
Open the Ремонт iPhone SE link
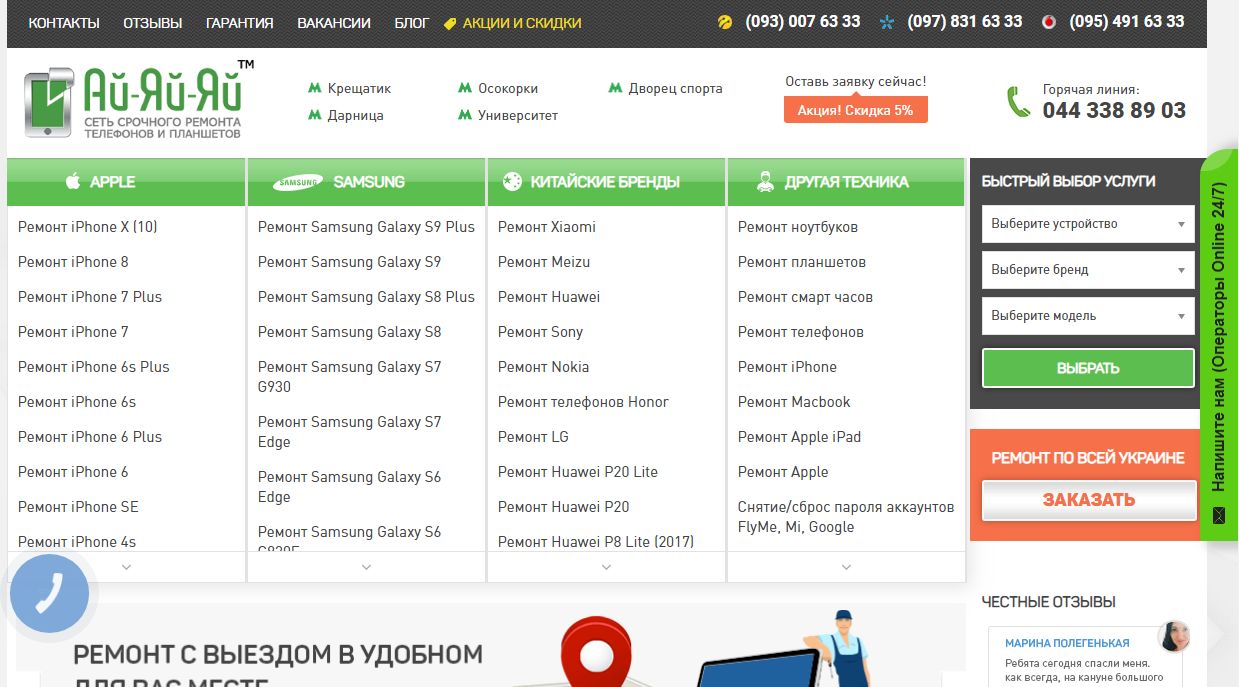[x=78, y=507]
